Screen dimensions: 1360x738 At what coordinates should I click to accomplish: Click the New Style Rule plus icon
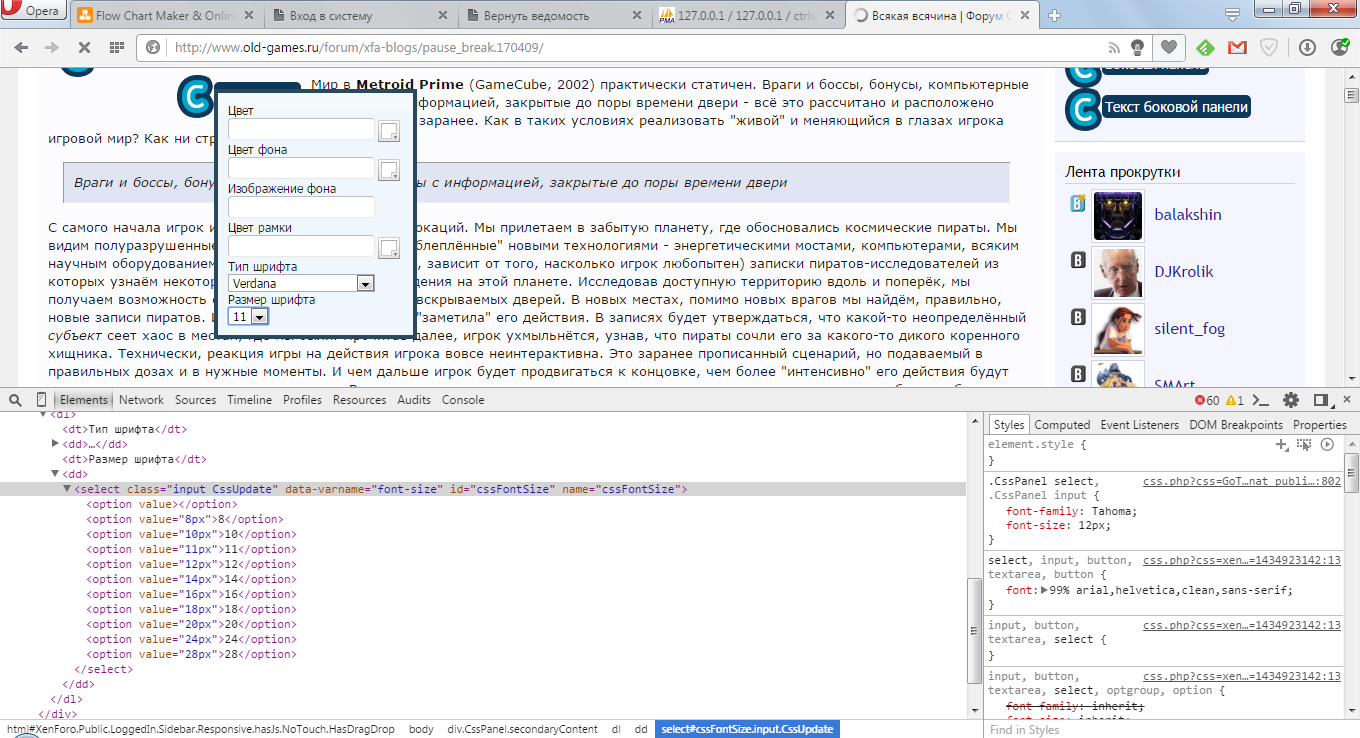[1282, 444]
